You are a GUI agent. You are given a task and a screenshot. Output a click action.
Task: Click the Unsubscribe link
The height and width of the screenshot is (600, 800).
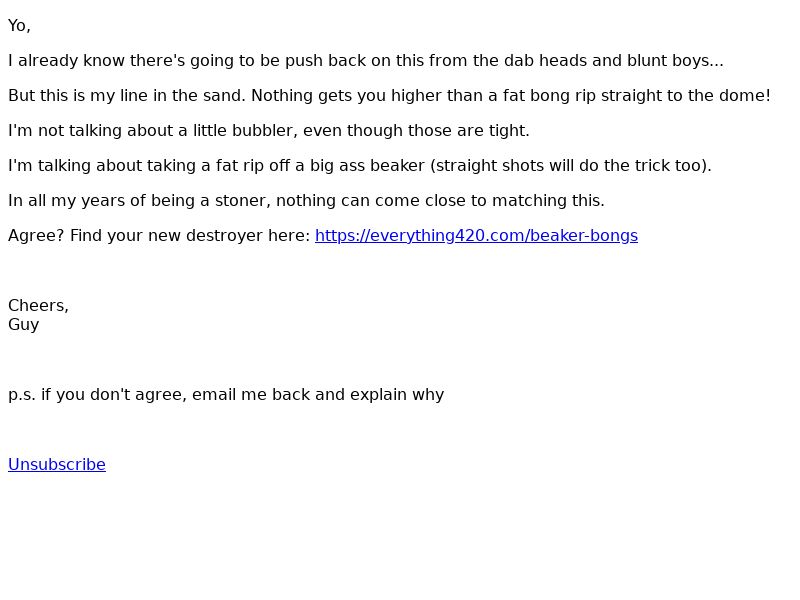point(57,465)
